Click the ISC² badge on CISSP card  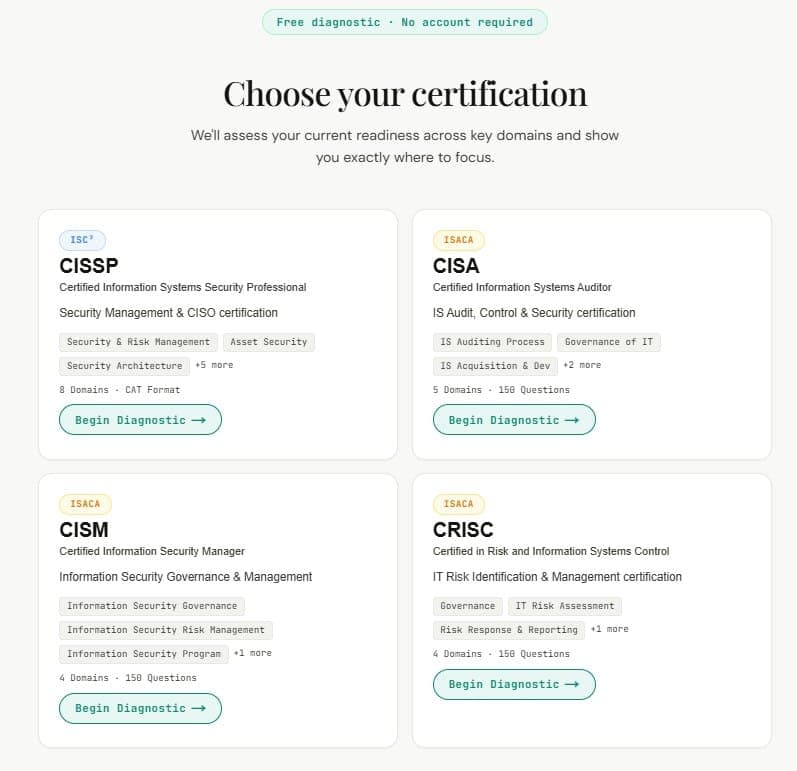[82, 240]
